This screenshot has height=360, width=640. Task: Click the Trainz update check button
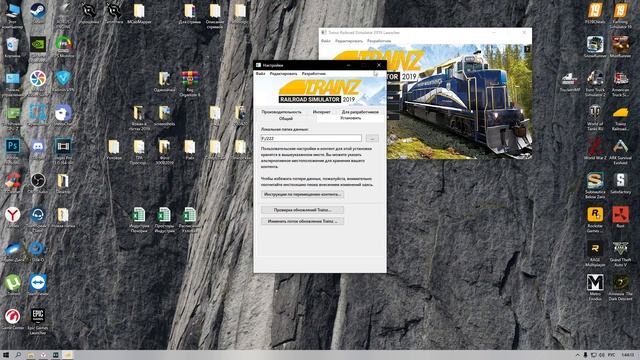pos(302,210)
